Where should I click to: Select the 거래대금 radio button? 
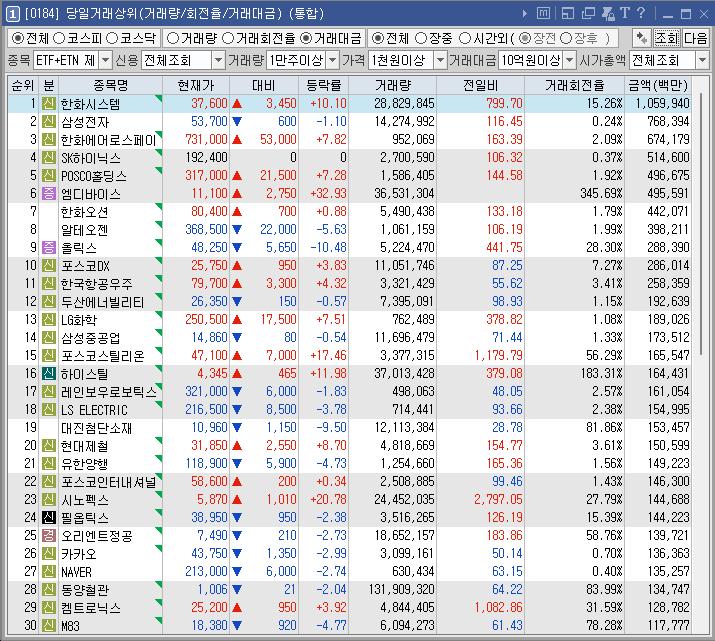click(x=306, y=38)
